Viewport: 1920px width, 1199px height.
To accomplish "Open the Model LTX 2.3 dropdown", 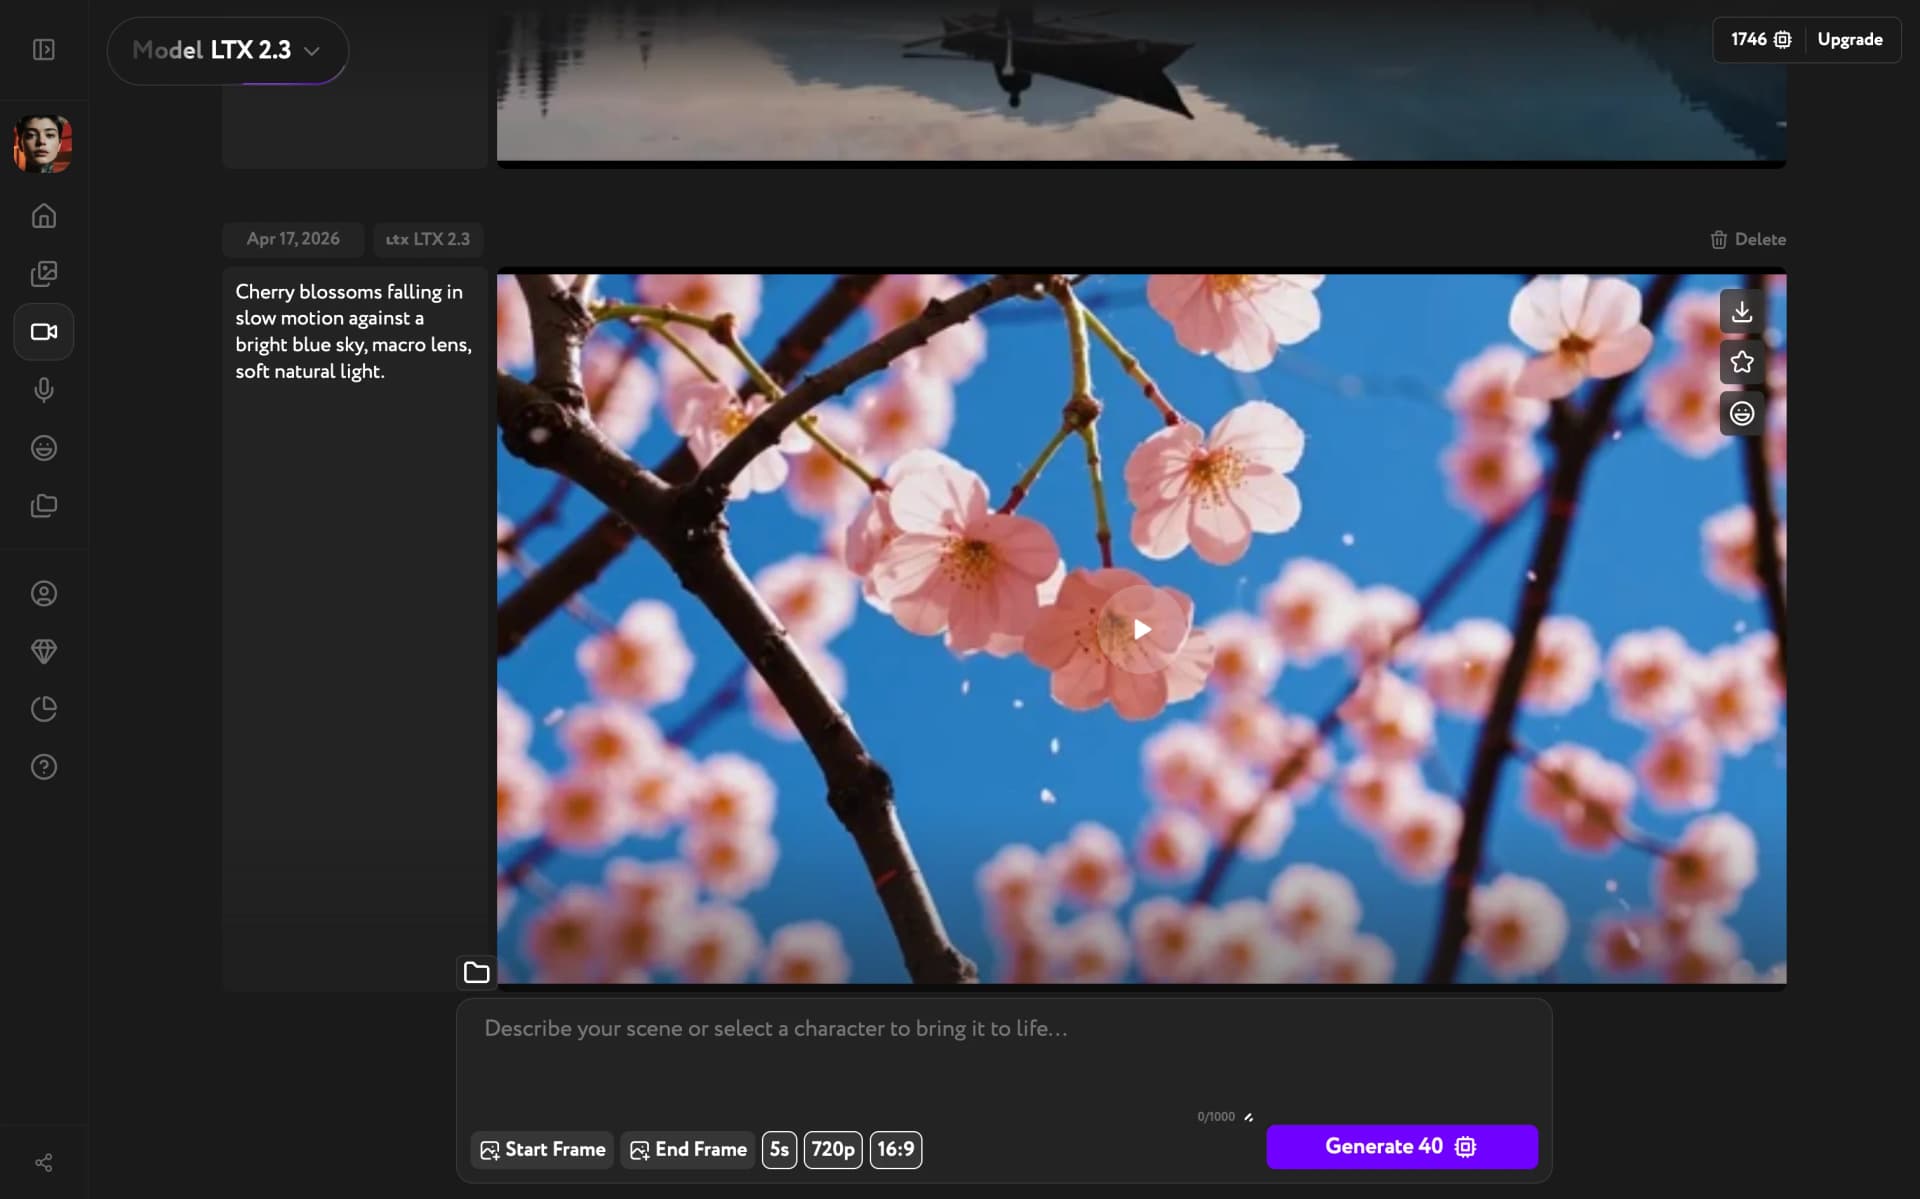I will click(227, 50).
